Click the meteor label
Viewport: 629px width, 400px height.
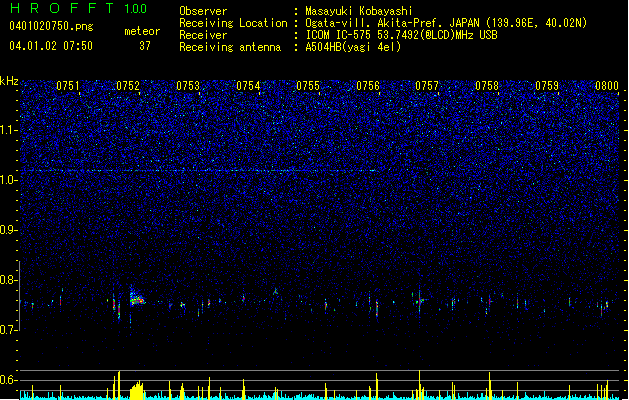point(142,31)
